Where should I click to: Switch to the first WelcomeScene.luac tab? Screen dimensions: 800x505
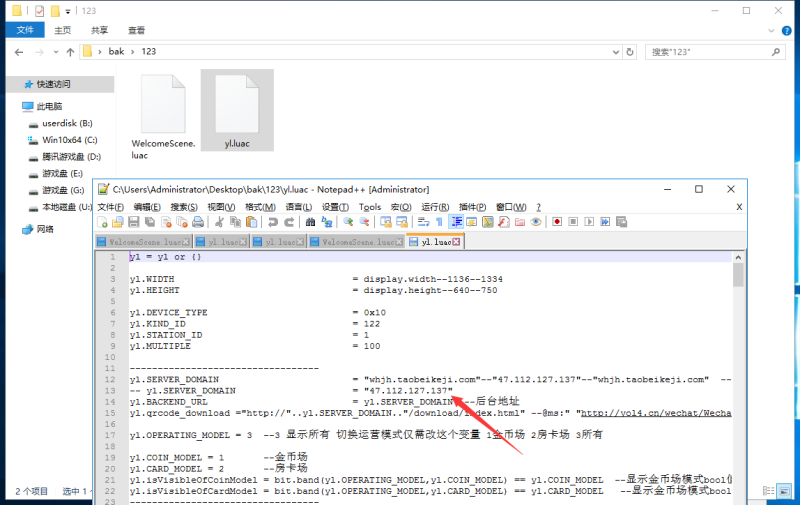tap(141, 242)
